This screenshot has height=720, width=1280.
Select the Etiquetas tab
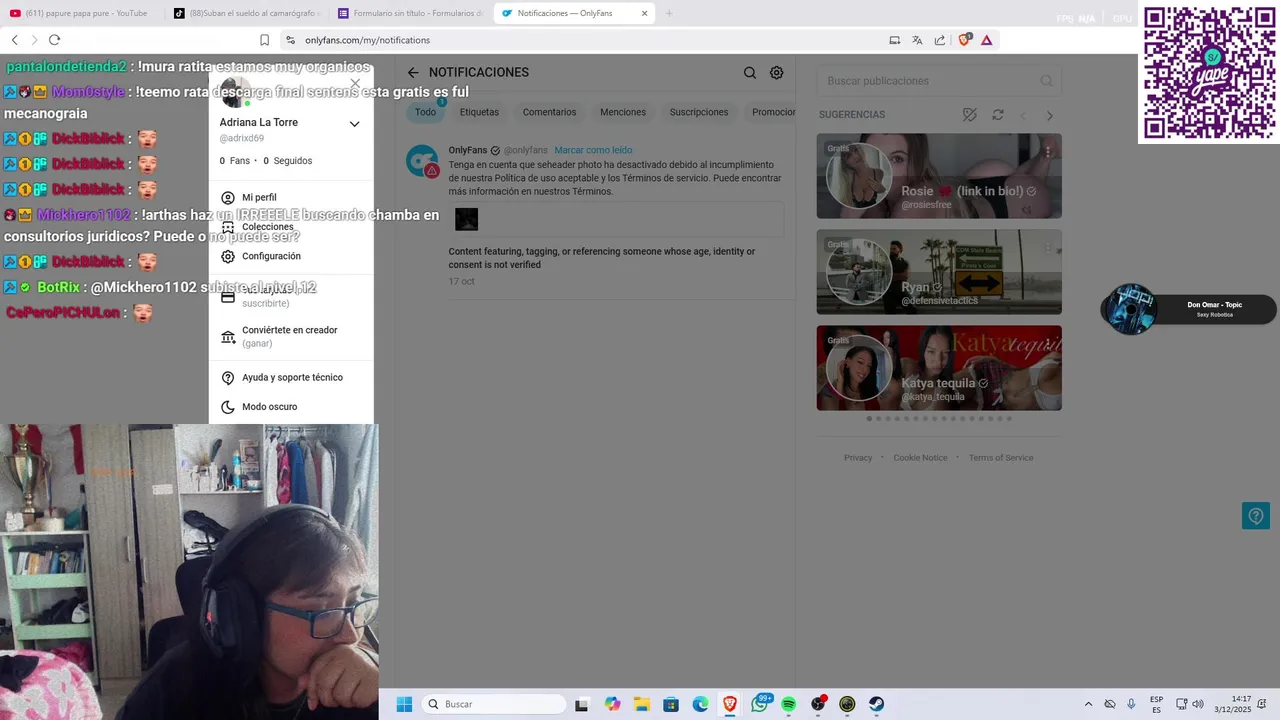pos(479,112)
